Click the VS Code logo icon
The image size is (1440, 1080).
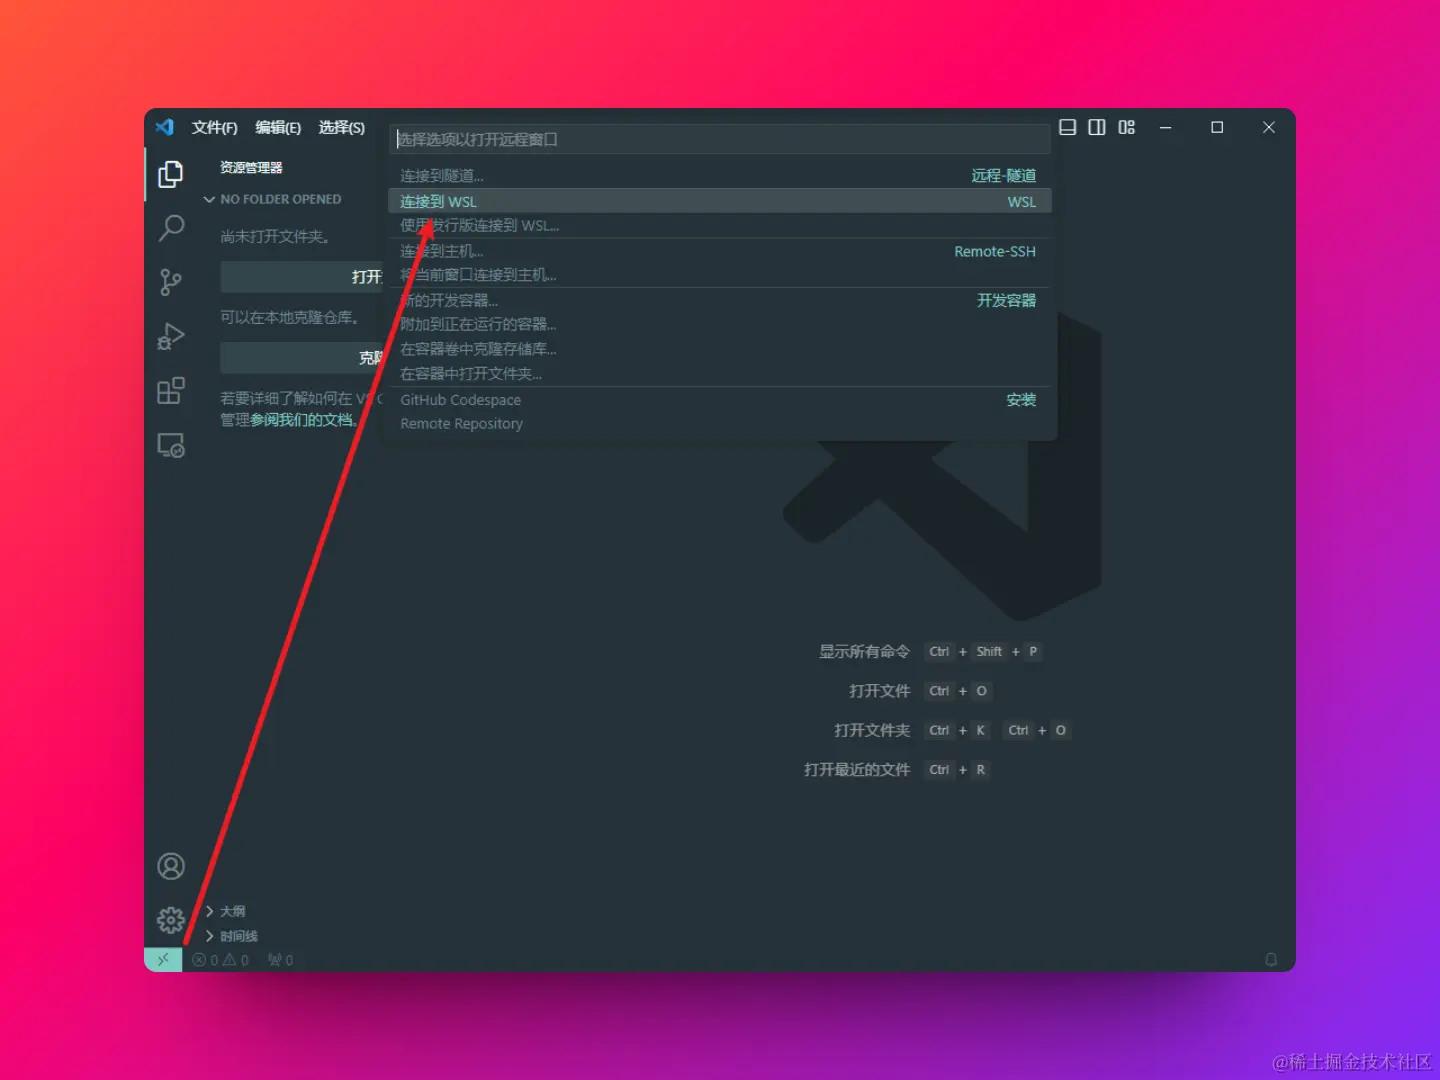click(165, 127)
